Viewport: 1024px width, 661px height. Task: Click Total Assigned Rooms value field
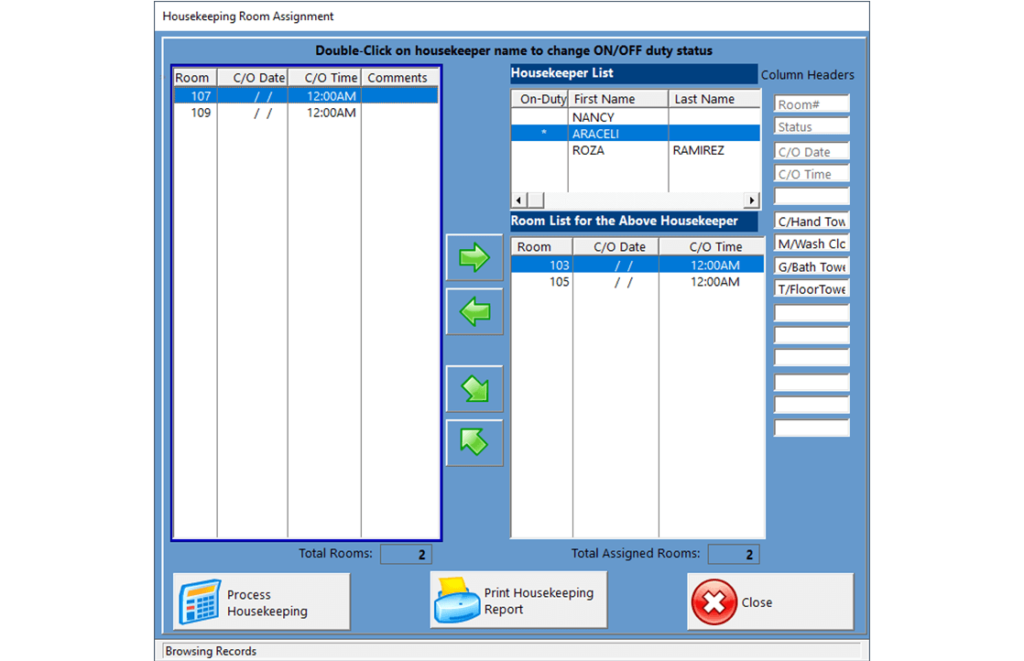(x=733, y=554)
